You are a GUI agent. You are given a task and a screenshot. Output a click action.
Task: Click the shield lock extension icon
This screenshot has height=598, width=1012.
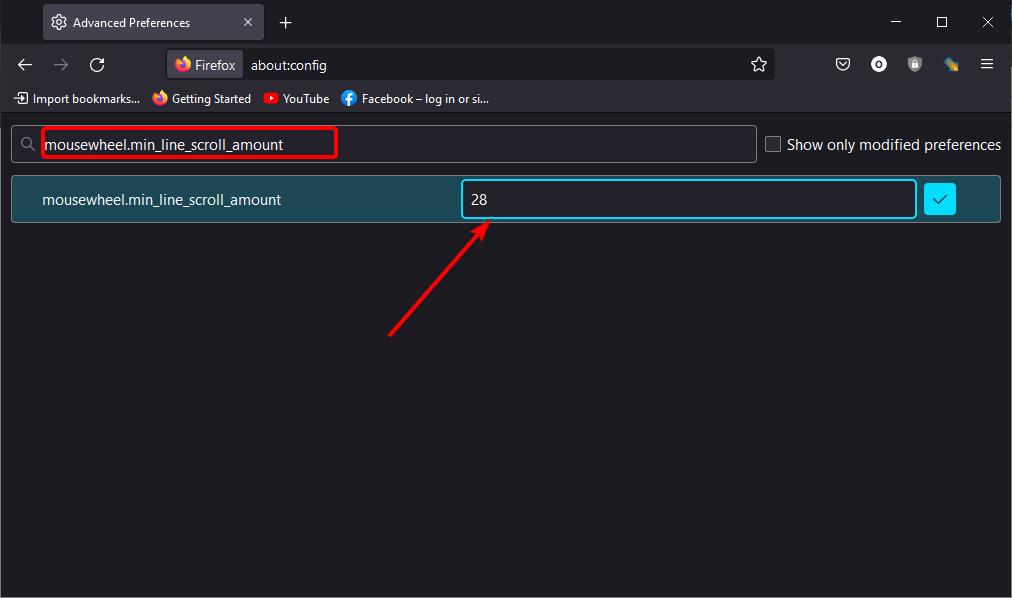coord(915,64)
